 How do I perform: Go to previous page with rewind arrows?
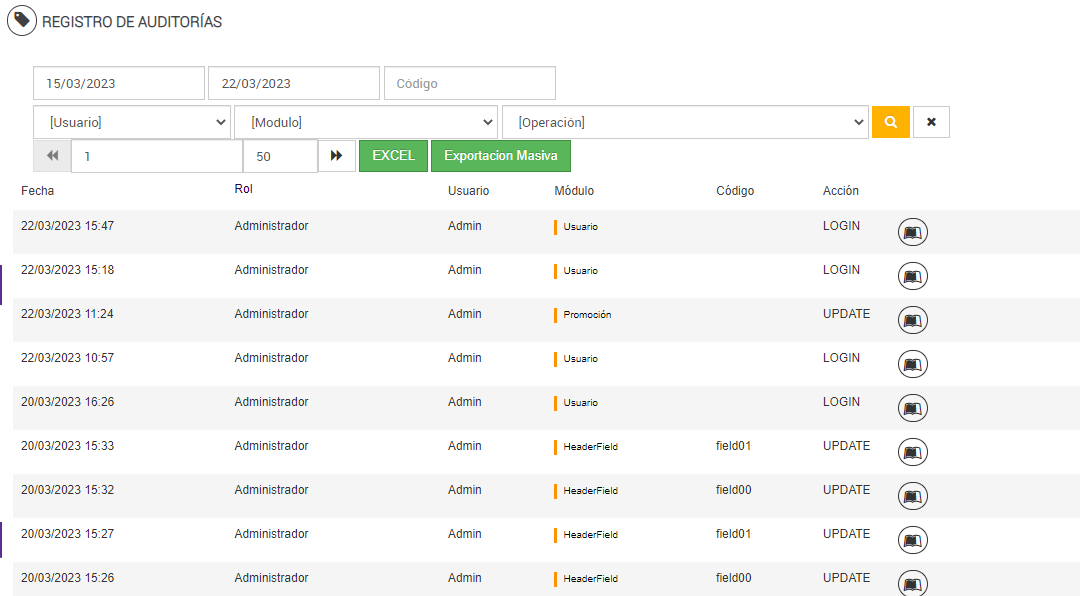click(52, 156)
